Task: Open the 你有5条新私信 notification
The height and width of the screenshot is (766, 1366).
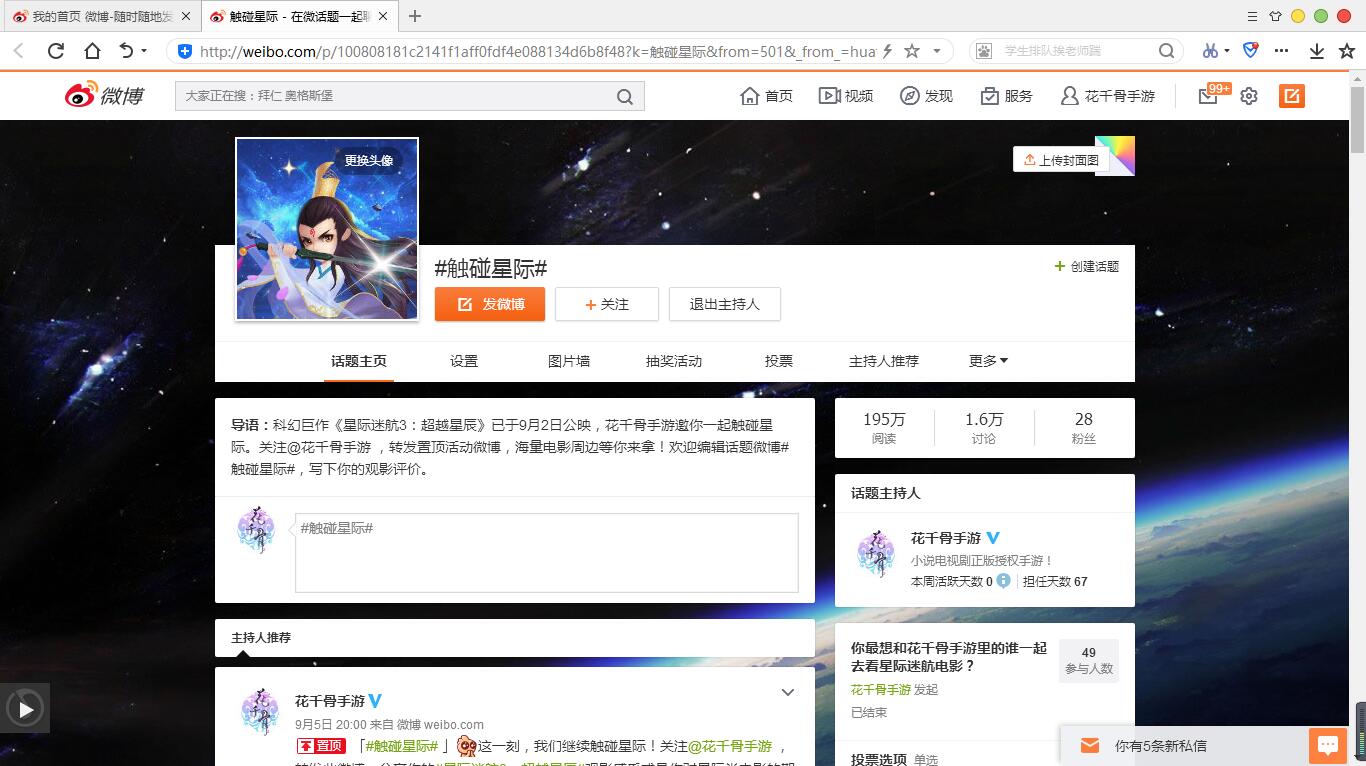Action: tap(1160, 746)
